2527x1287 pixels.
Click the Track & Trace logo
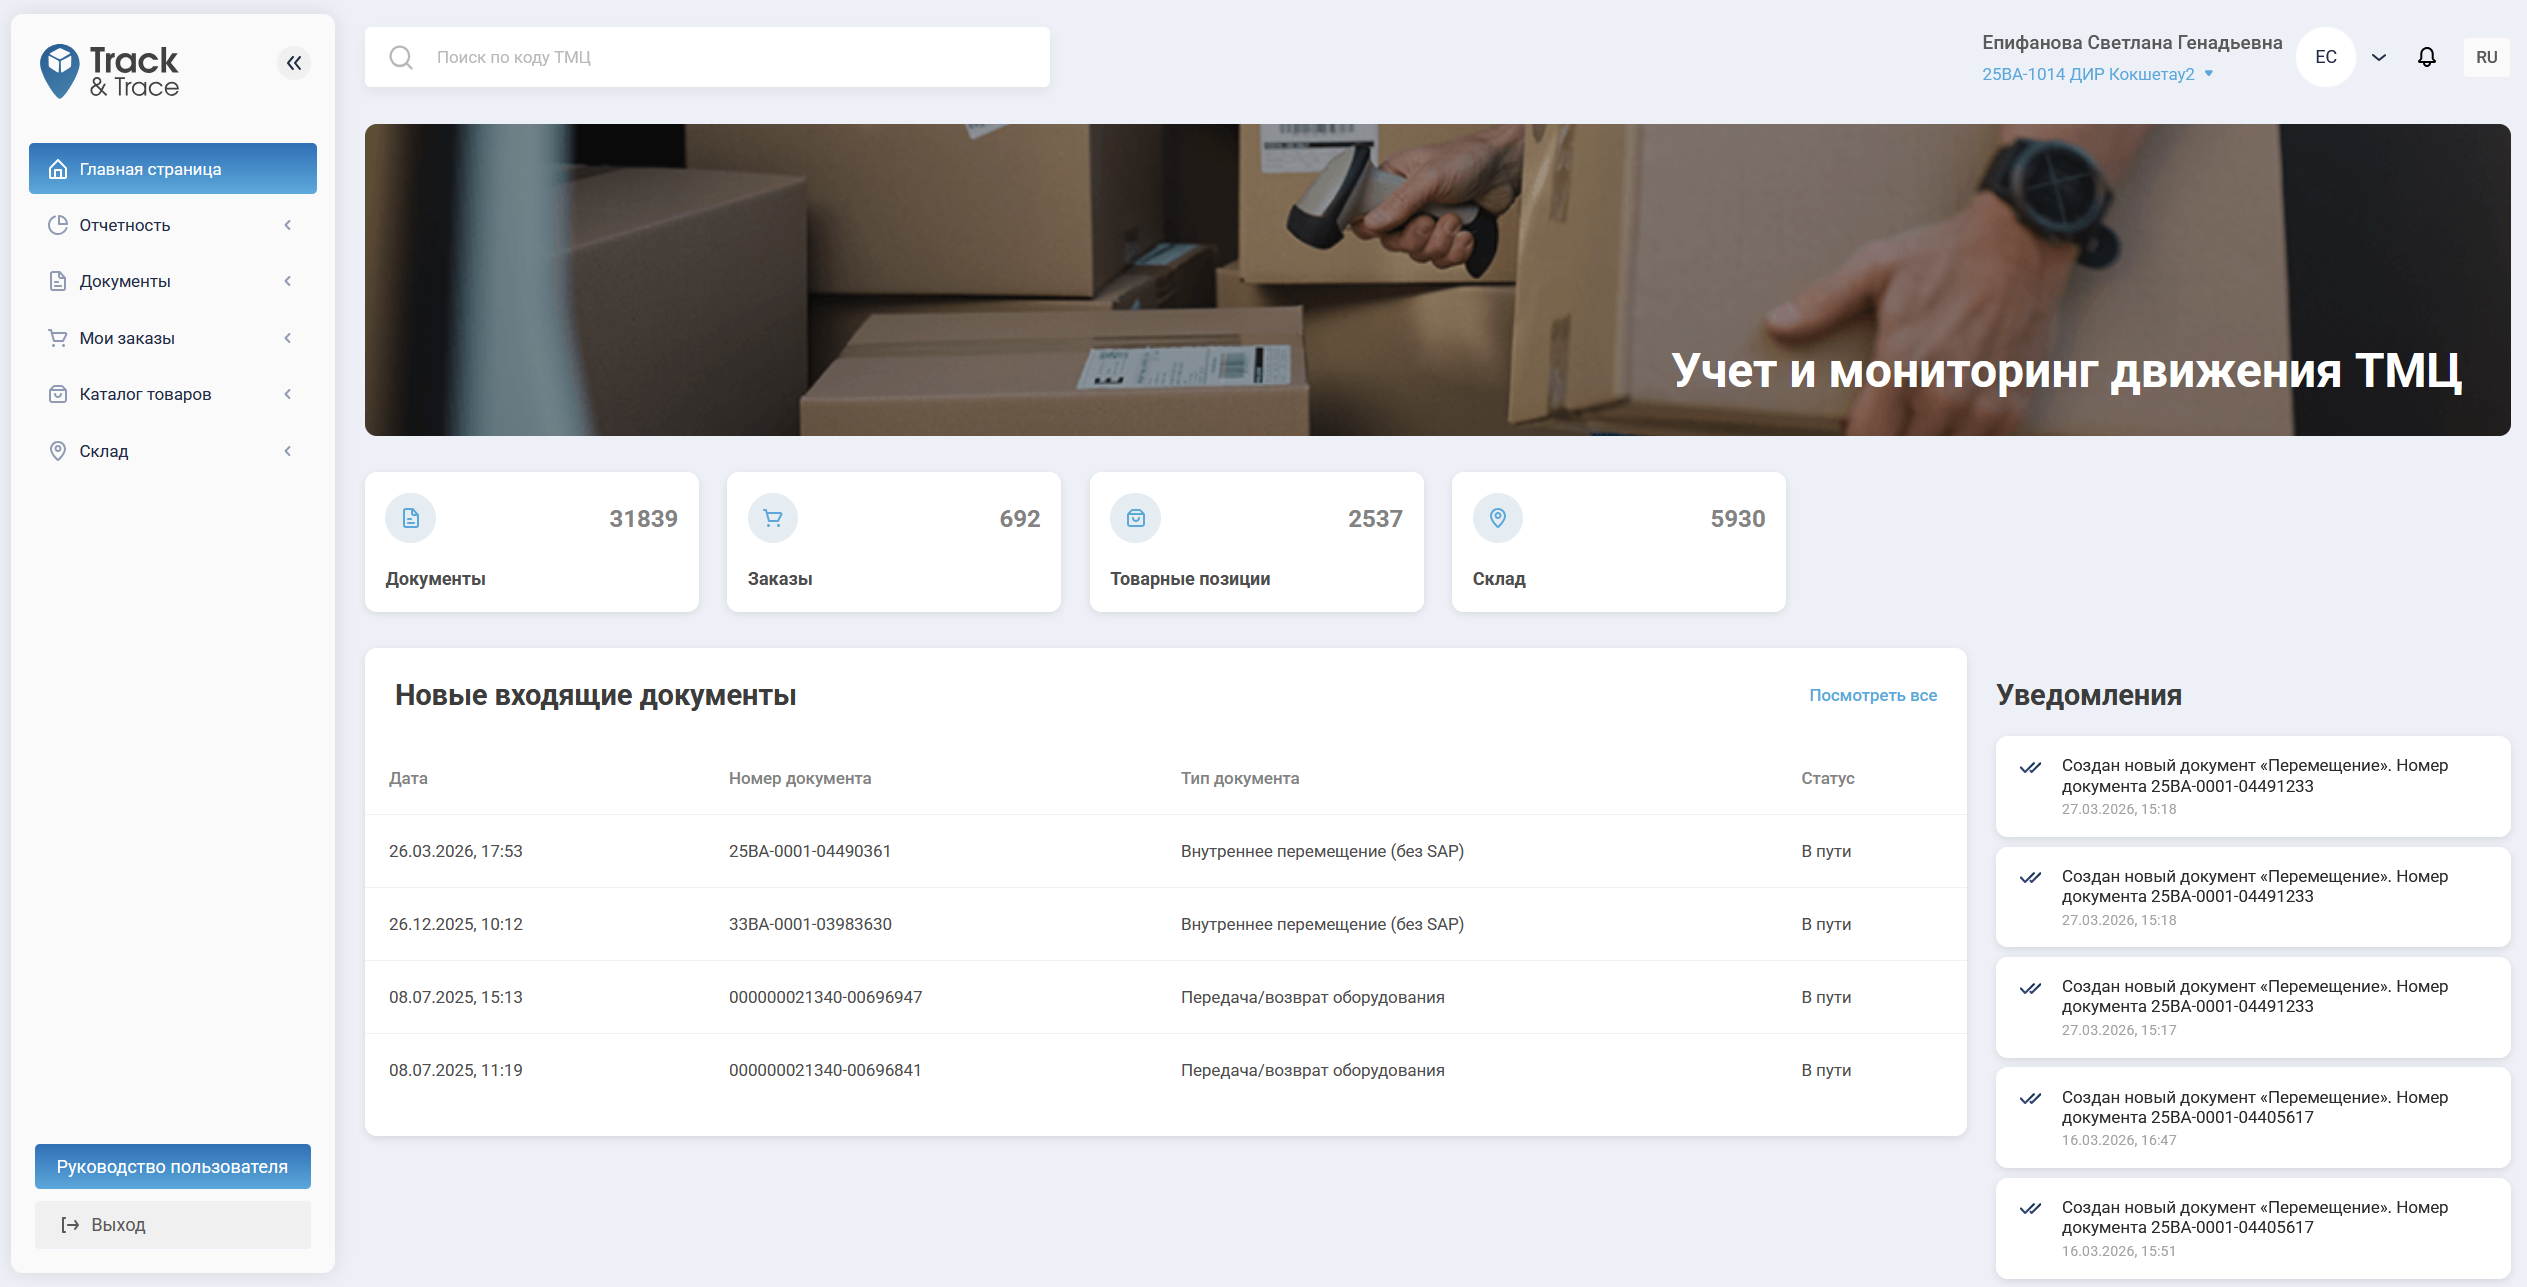(110, 71)
